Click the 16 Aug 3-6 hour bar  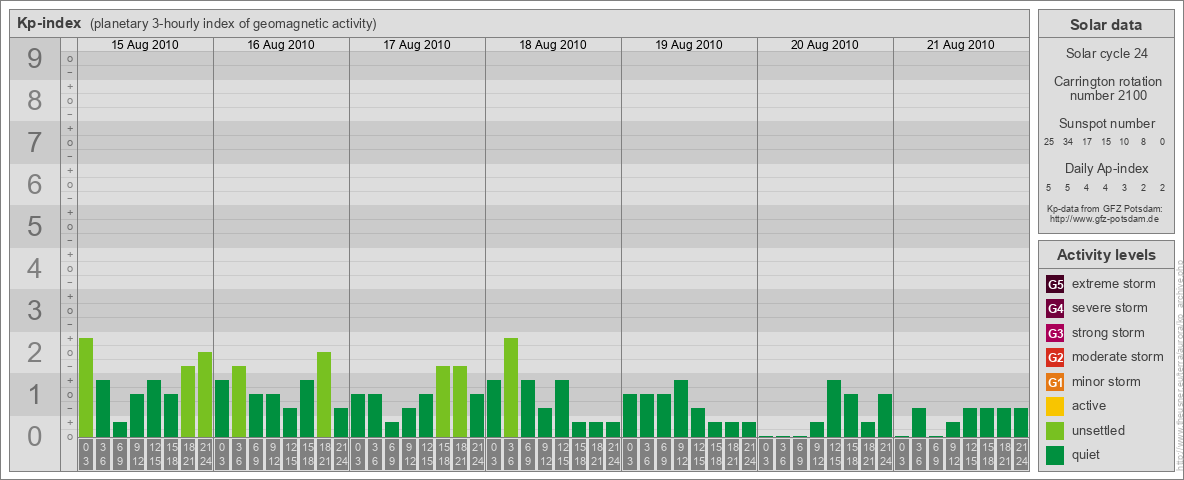pos(239,402)
